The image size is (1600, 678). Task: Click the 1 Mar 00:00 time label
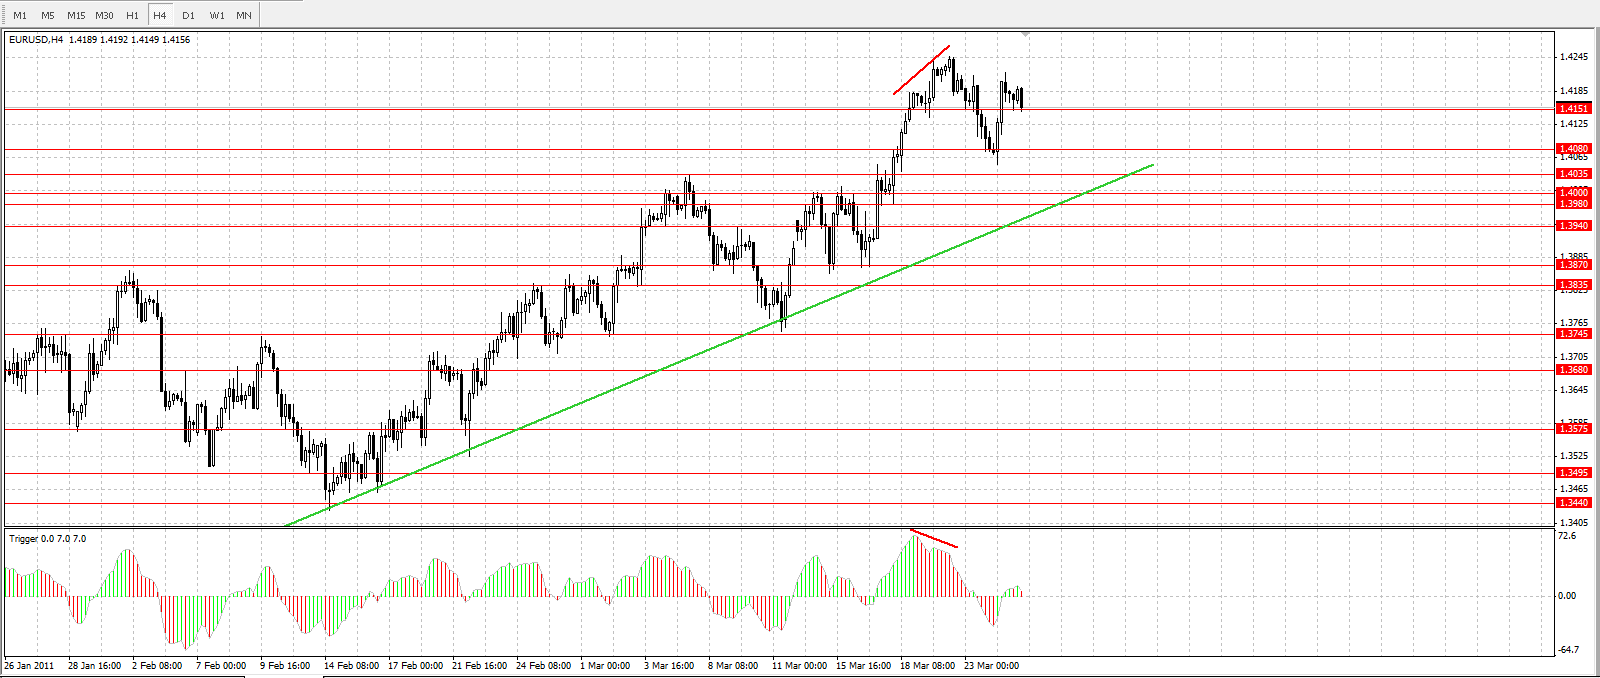[605, 666]
